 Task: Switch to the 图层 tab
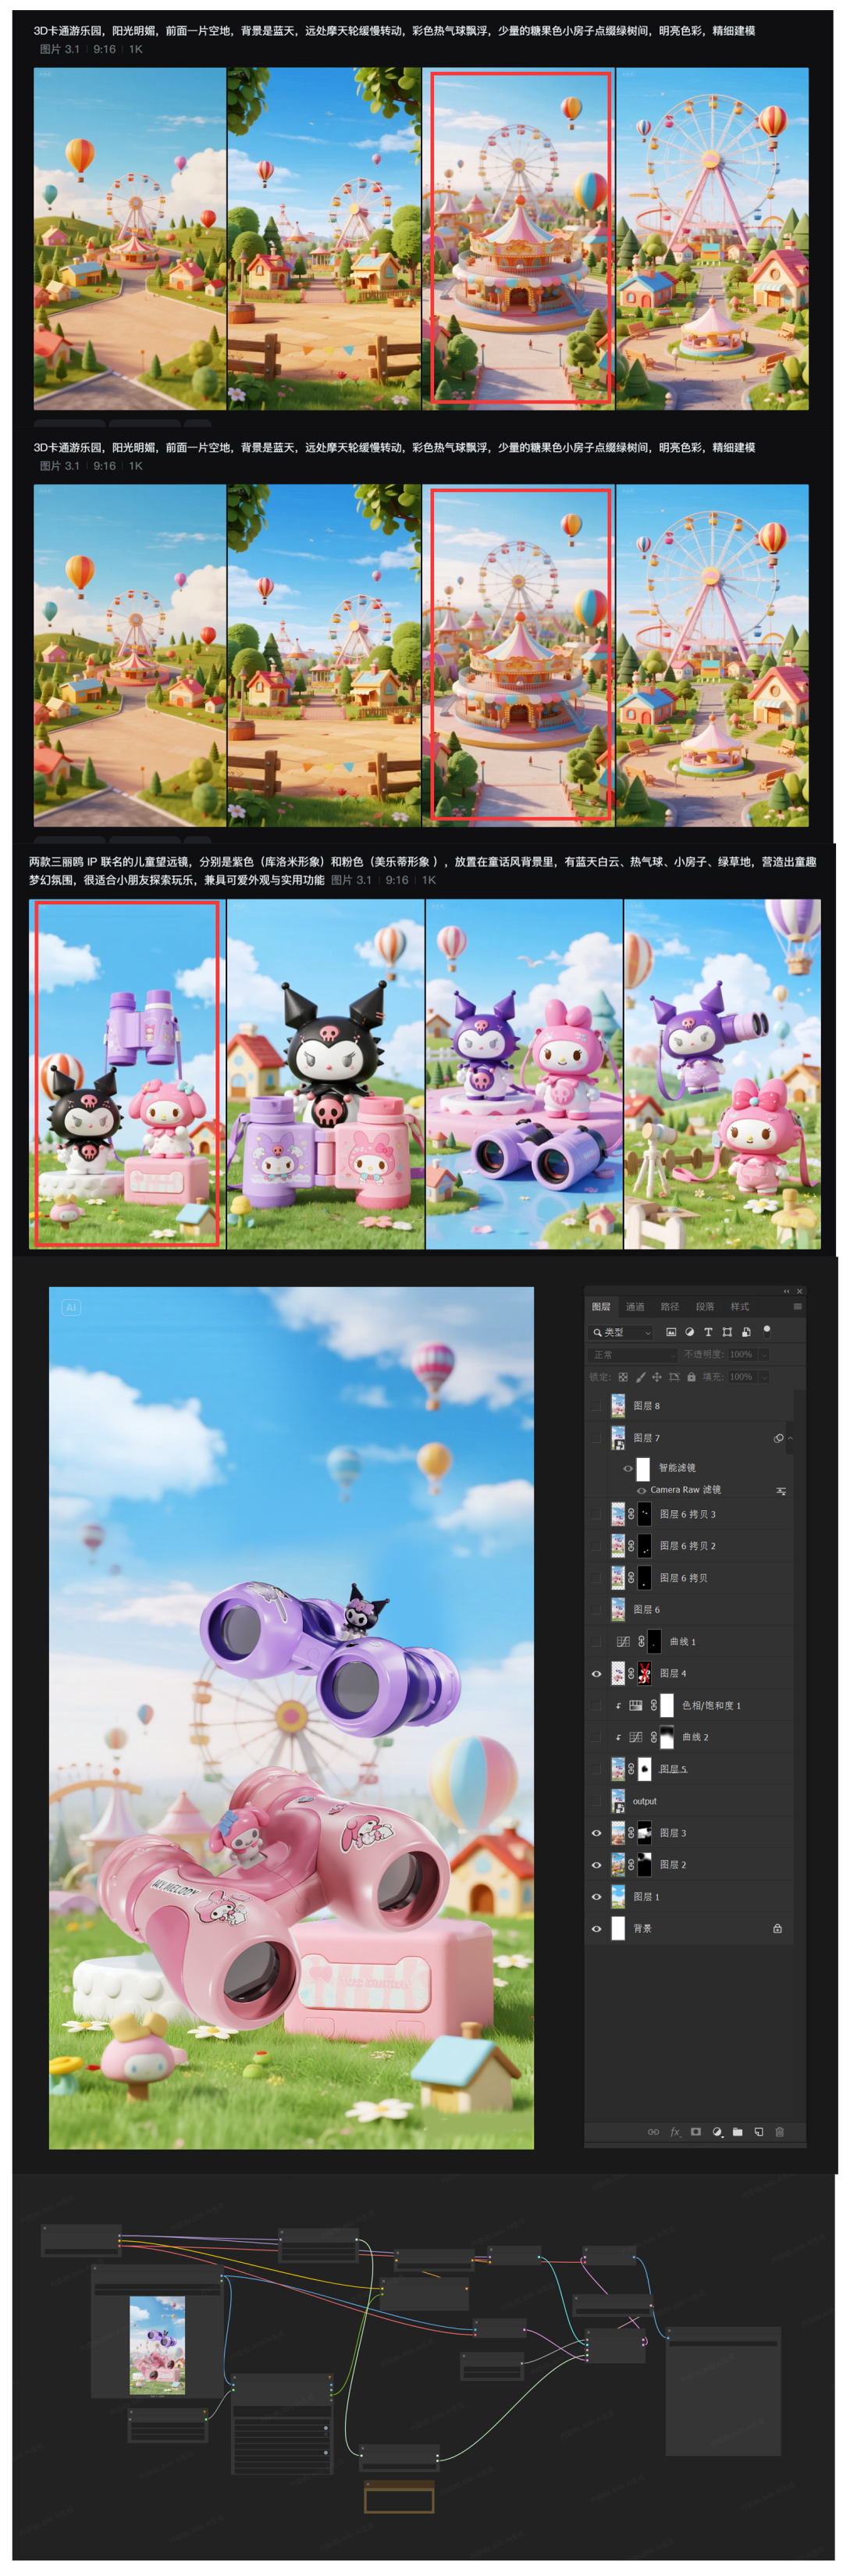point(601,1306)
